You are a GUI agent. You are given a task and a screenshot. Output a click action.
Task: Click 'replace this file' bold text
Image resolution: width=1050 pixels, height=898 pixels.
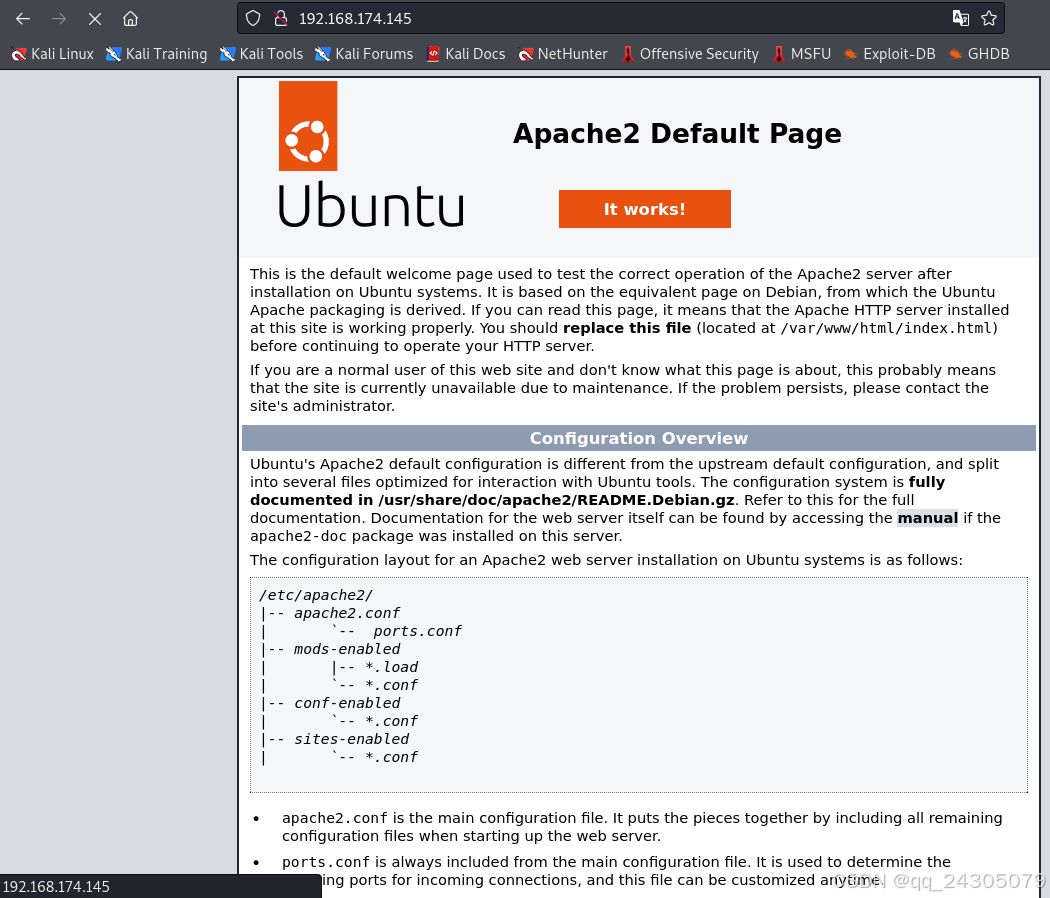click(x=627, y=328)
